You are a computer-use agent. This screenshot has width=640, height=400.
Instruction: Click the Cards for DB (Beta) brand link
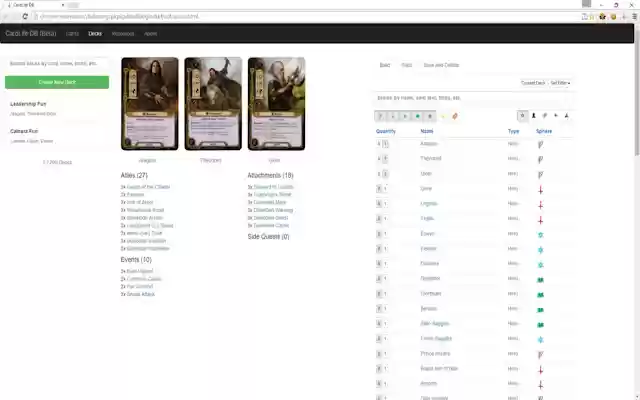[x=31, y=33]
